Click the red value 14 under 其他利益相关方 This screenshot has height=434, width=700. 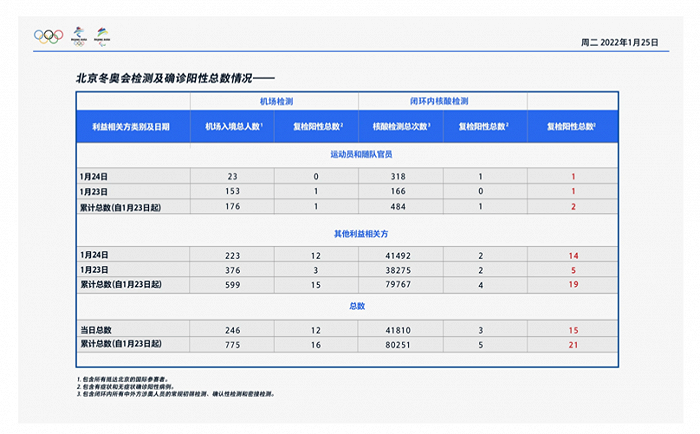[573, 256]
